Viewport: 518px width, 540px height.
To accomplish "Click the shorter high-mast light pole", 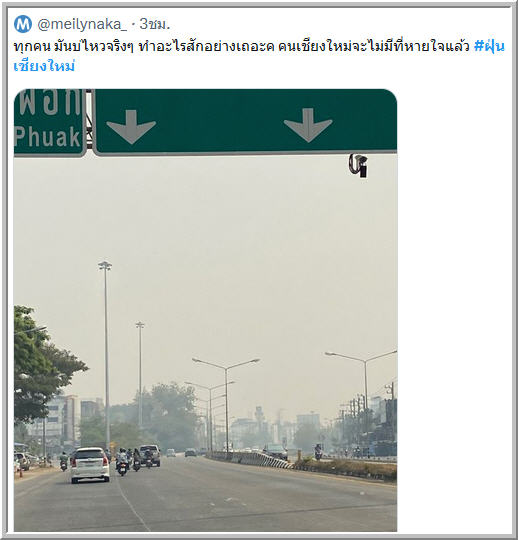I will pyautogui.click(x=140, y=375).
